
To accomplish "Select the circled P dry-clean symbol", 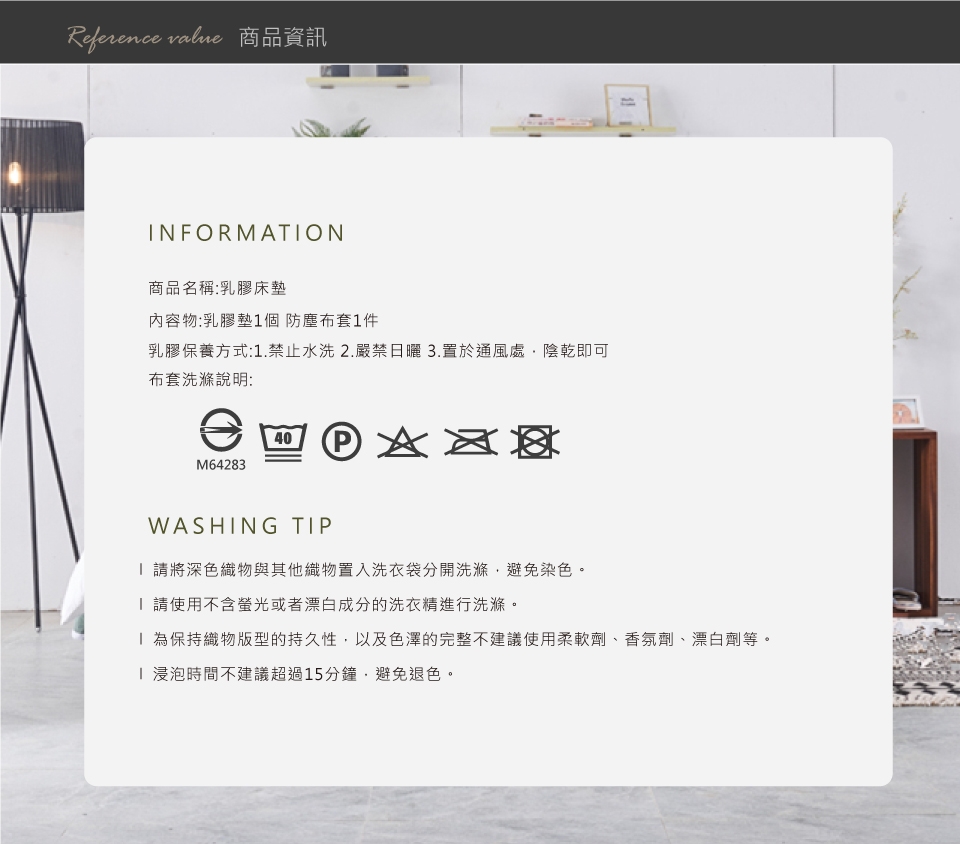I will (341, 441).
